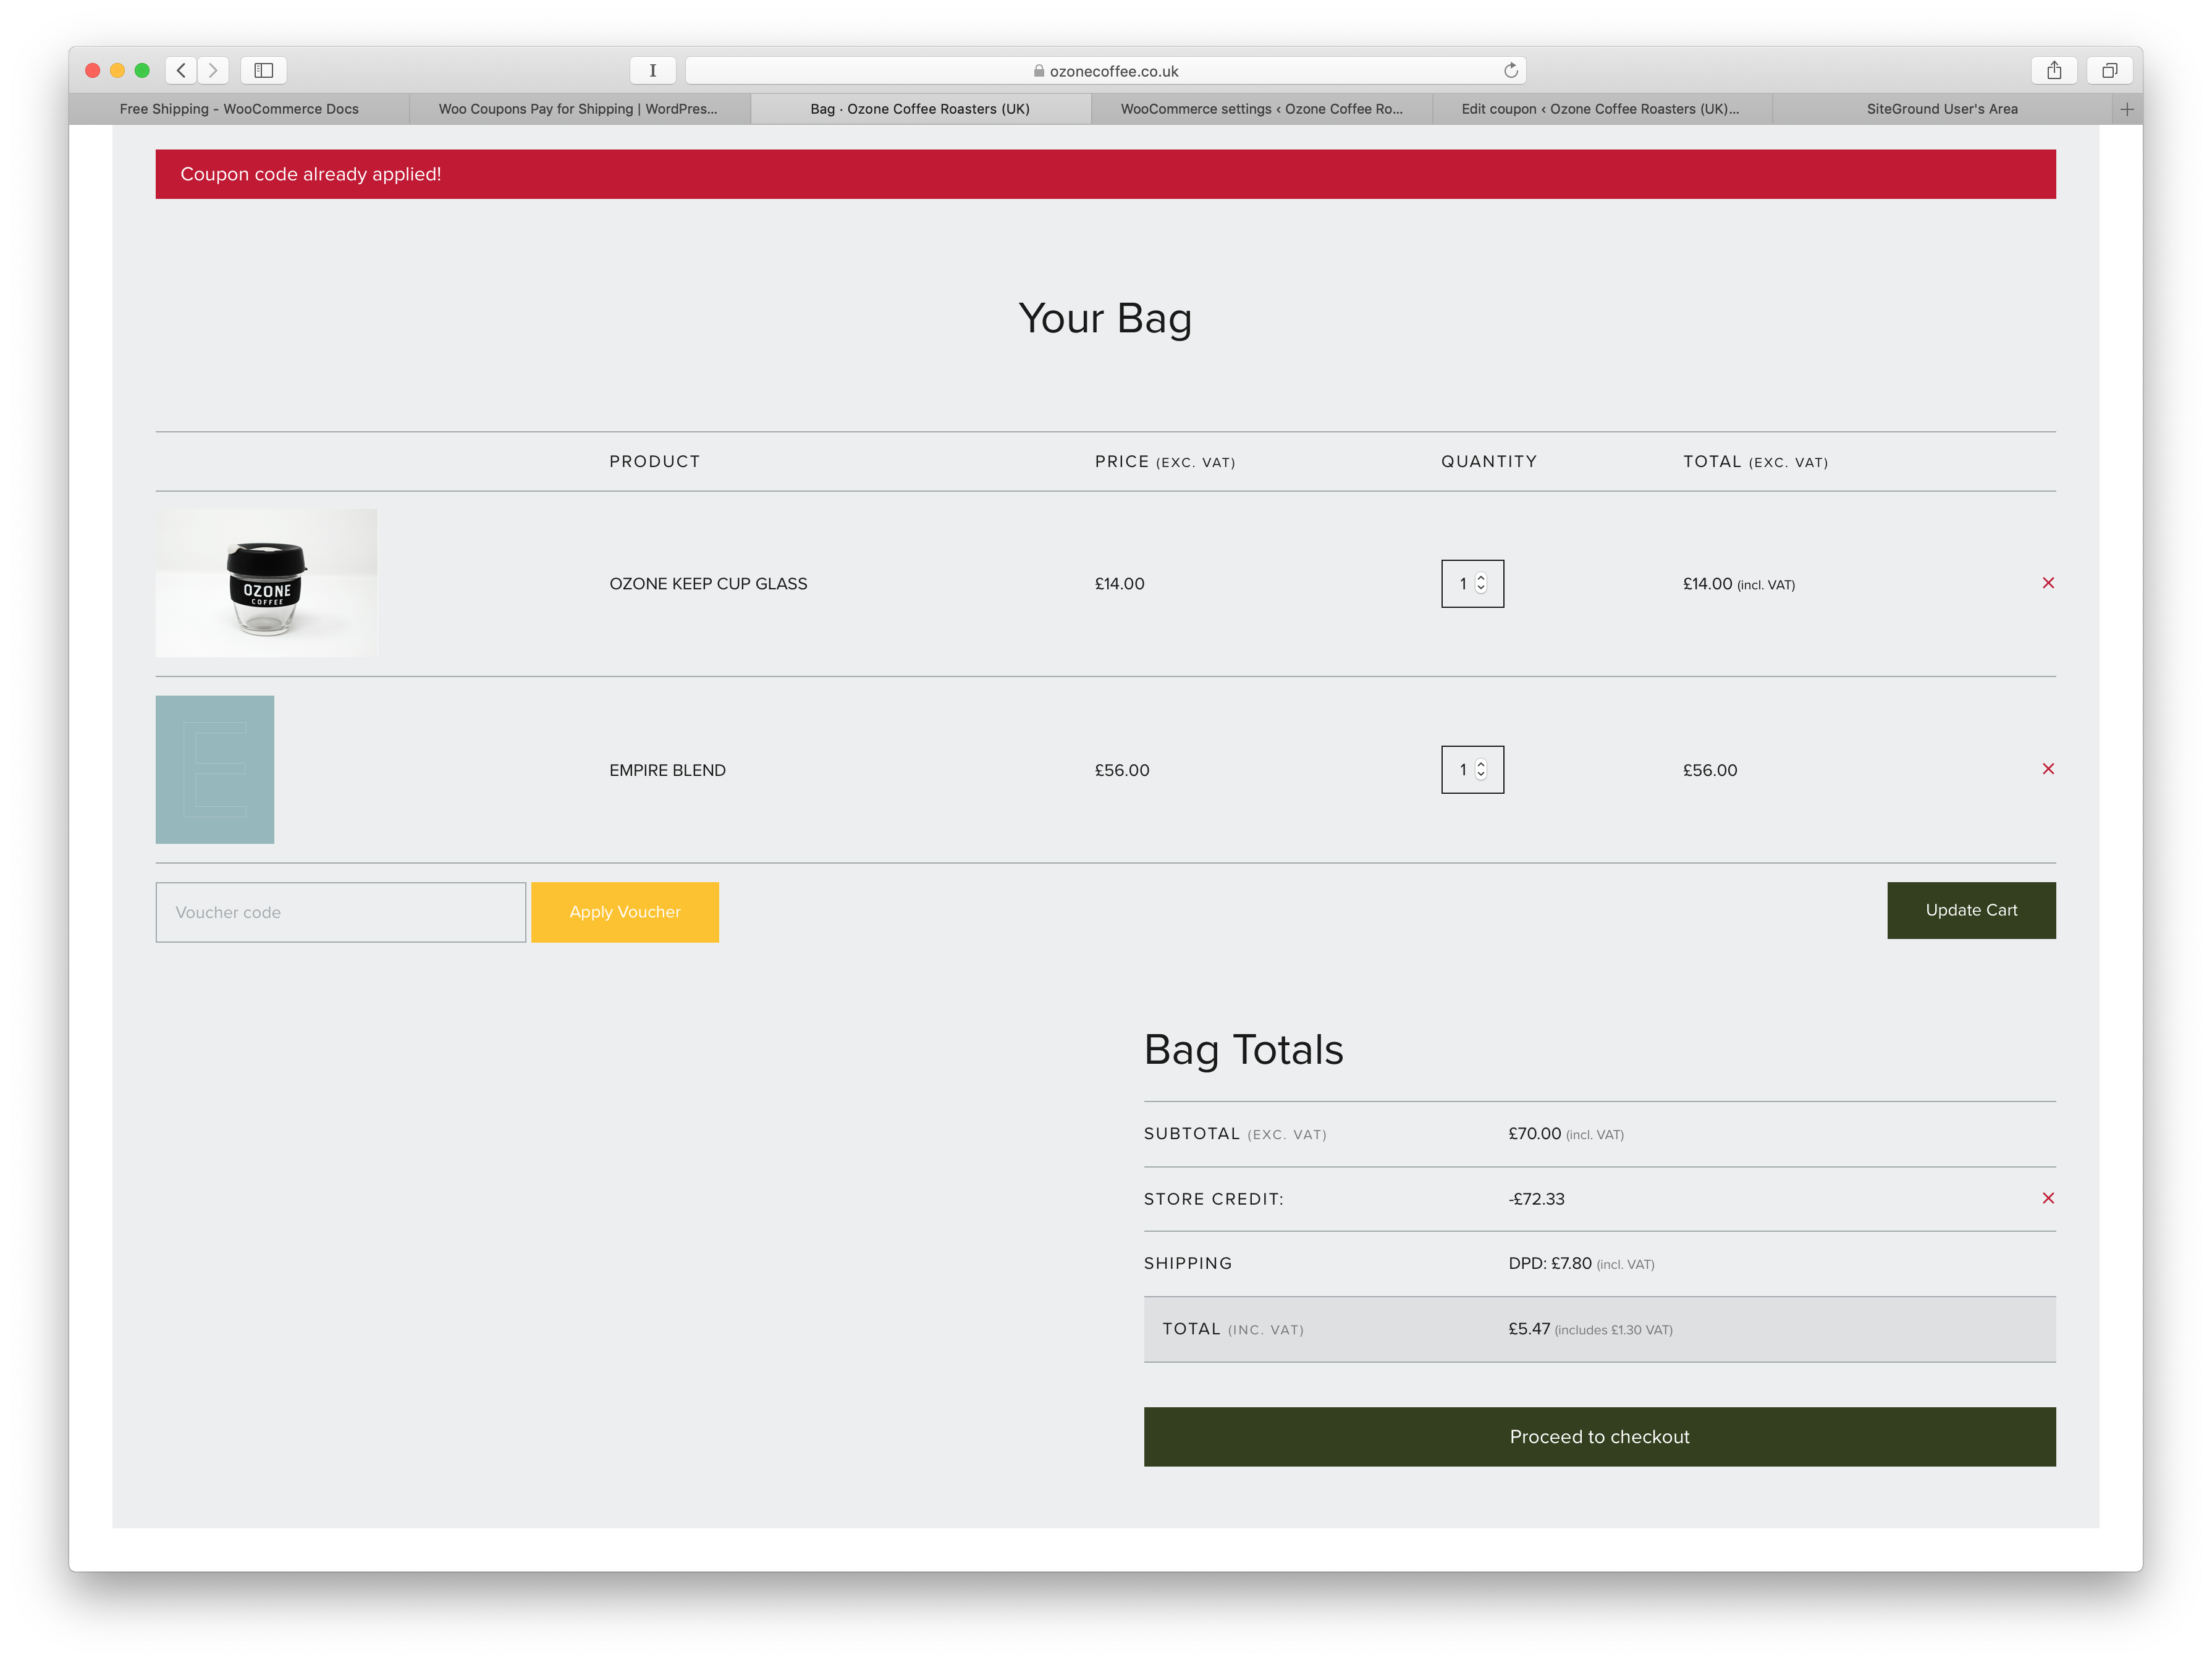Switch to SiteGround User's Area tab
Viewport: 2212px width, 1663px height.
point(1942,109)
